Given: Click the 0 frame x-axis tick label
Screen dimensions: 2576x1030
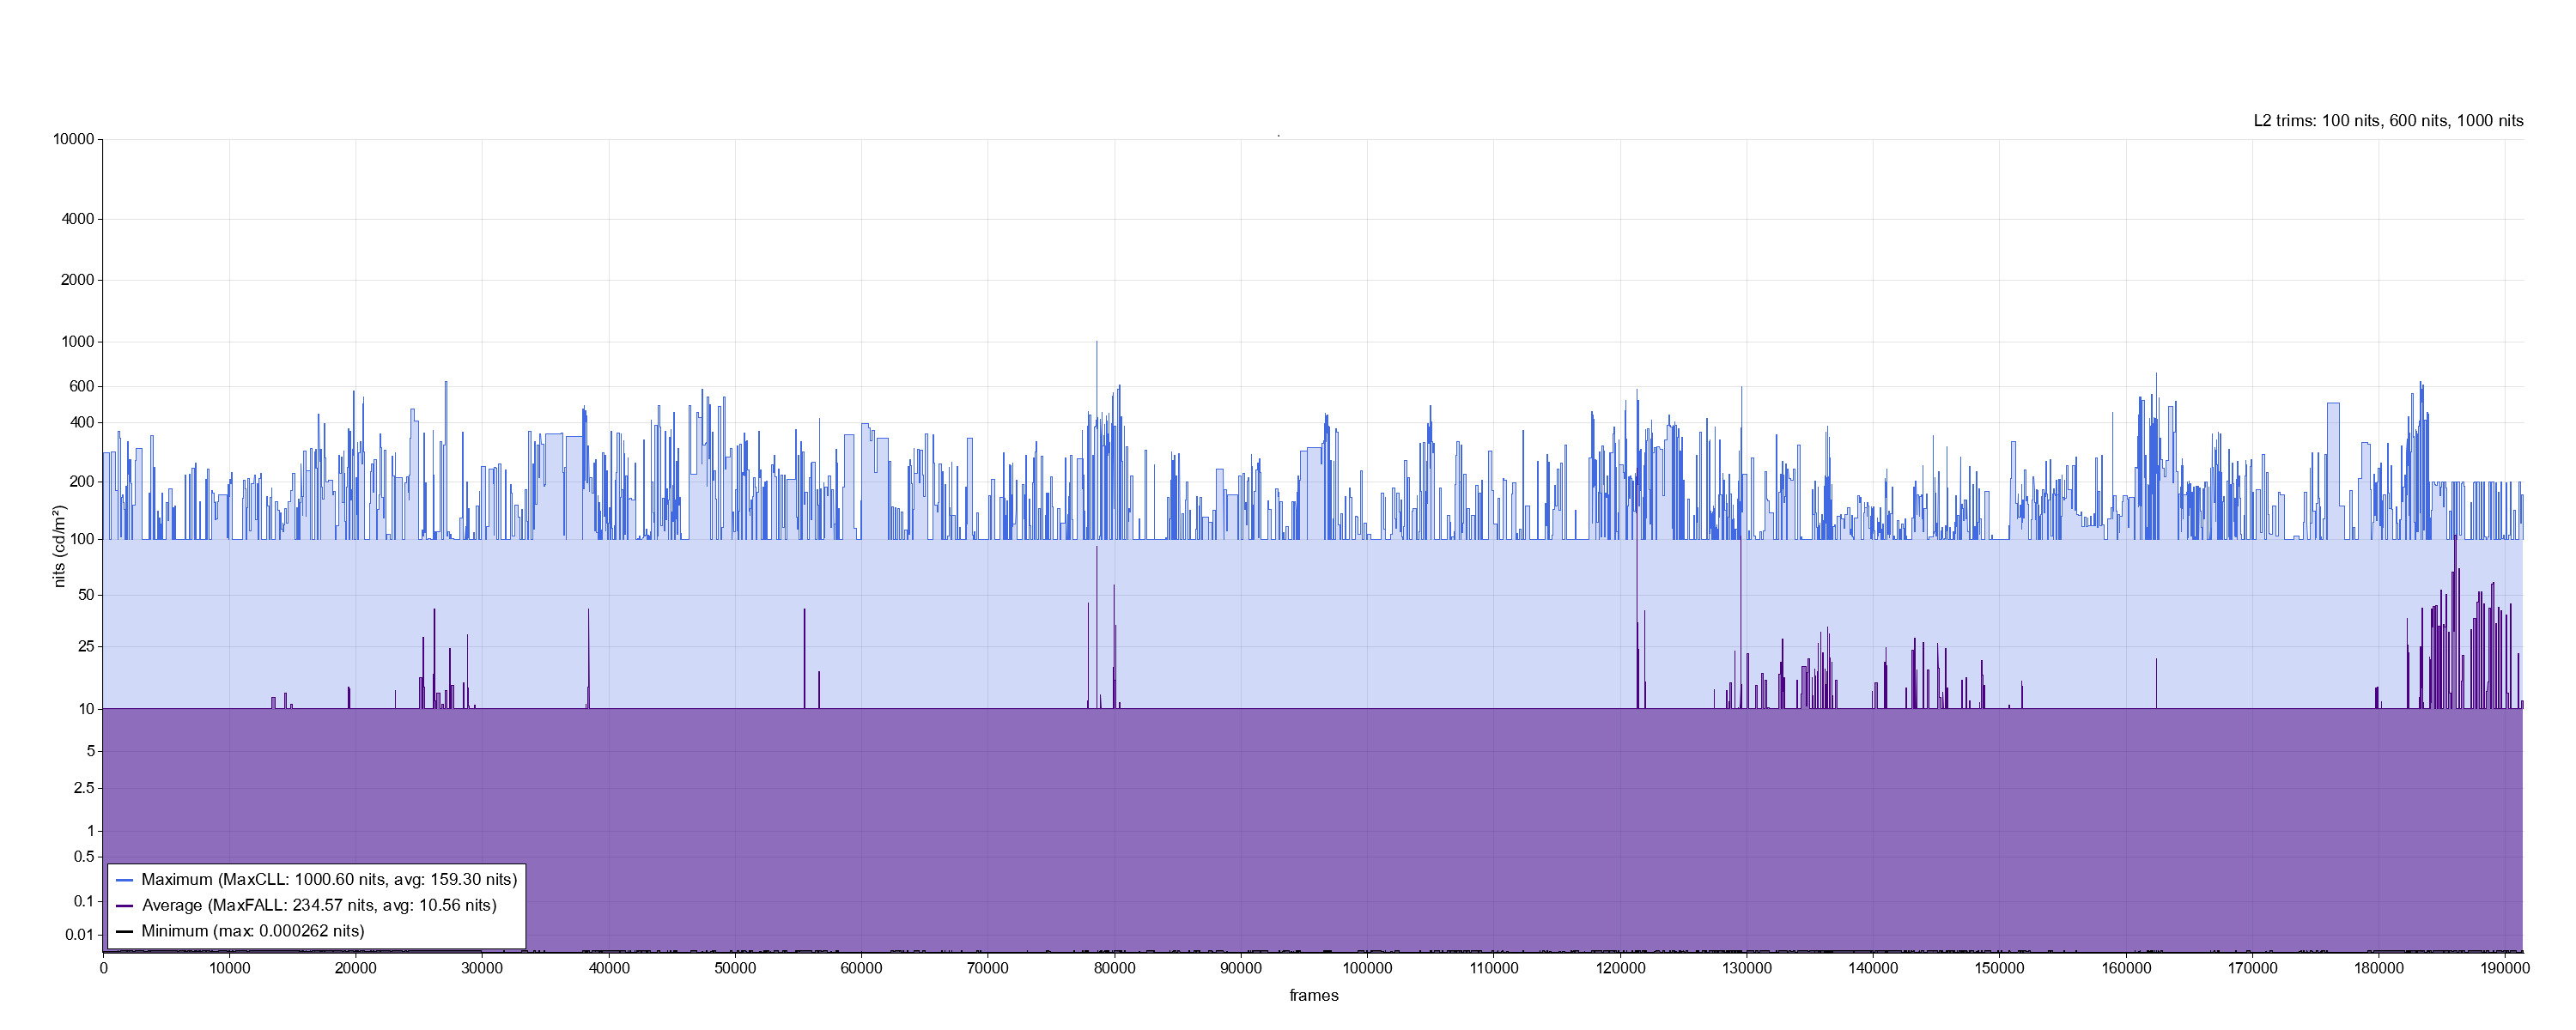Looking at the screenshot, I should coord(103,969).
